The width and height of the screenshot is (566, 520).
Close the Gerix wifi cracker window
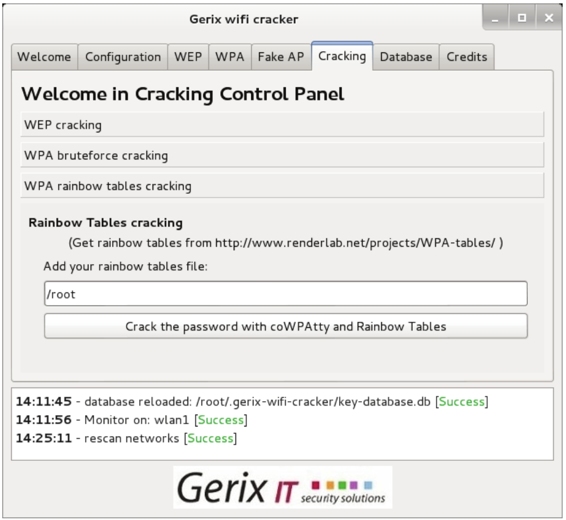pyautogui.click(x=549, y=18)
